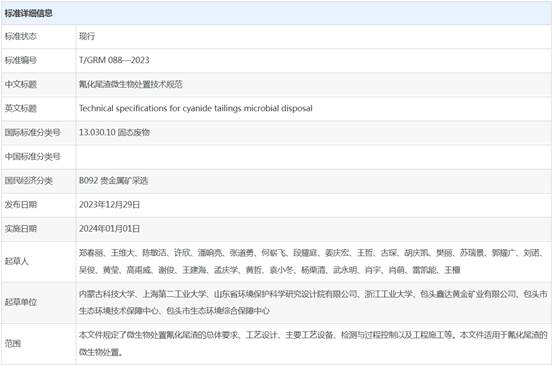Select publish date 2023年12月29日
Image resolution: width=553 pixels, height=365 pixels.
110,205
